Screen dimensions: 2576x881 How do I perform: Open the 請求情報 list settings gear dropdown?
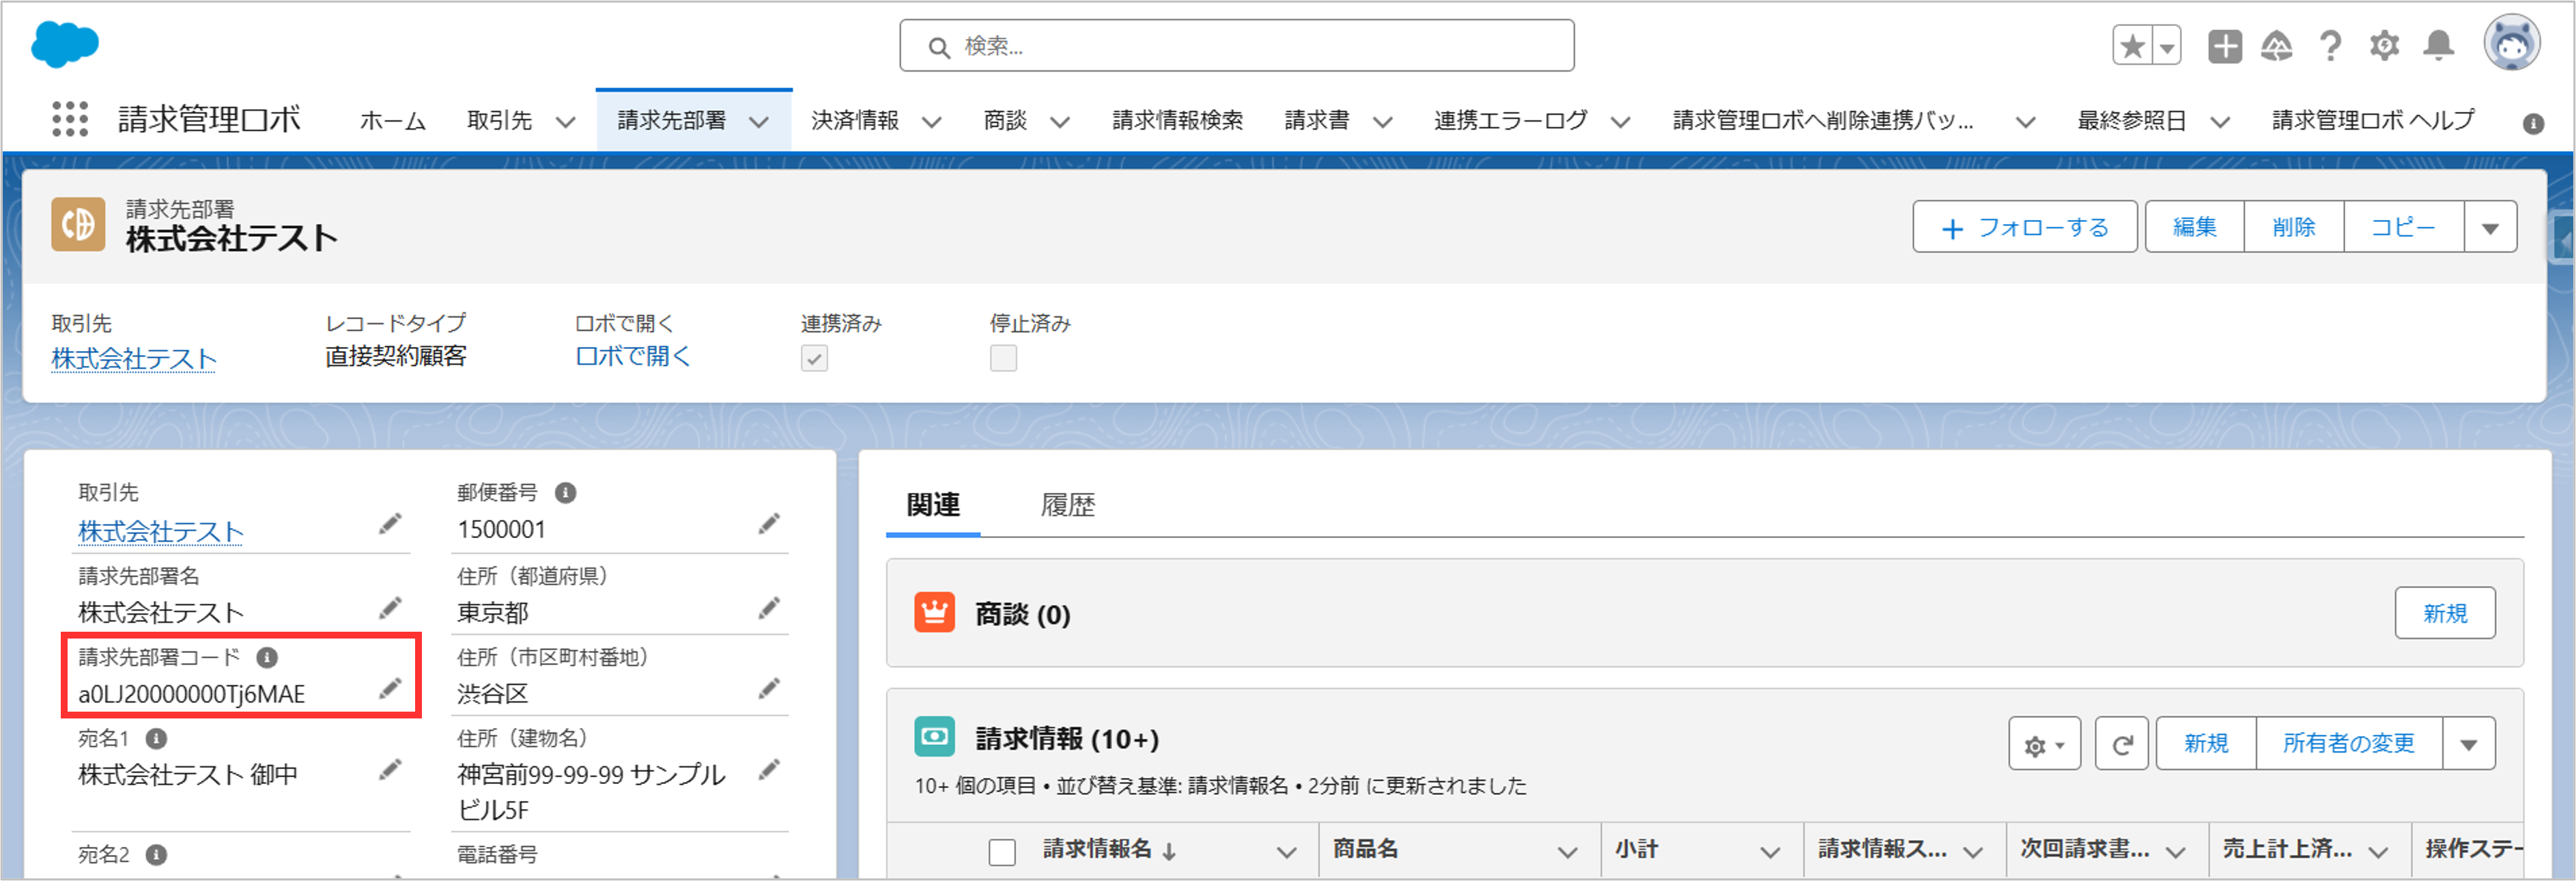[x=2044, y=744]
